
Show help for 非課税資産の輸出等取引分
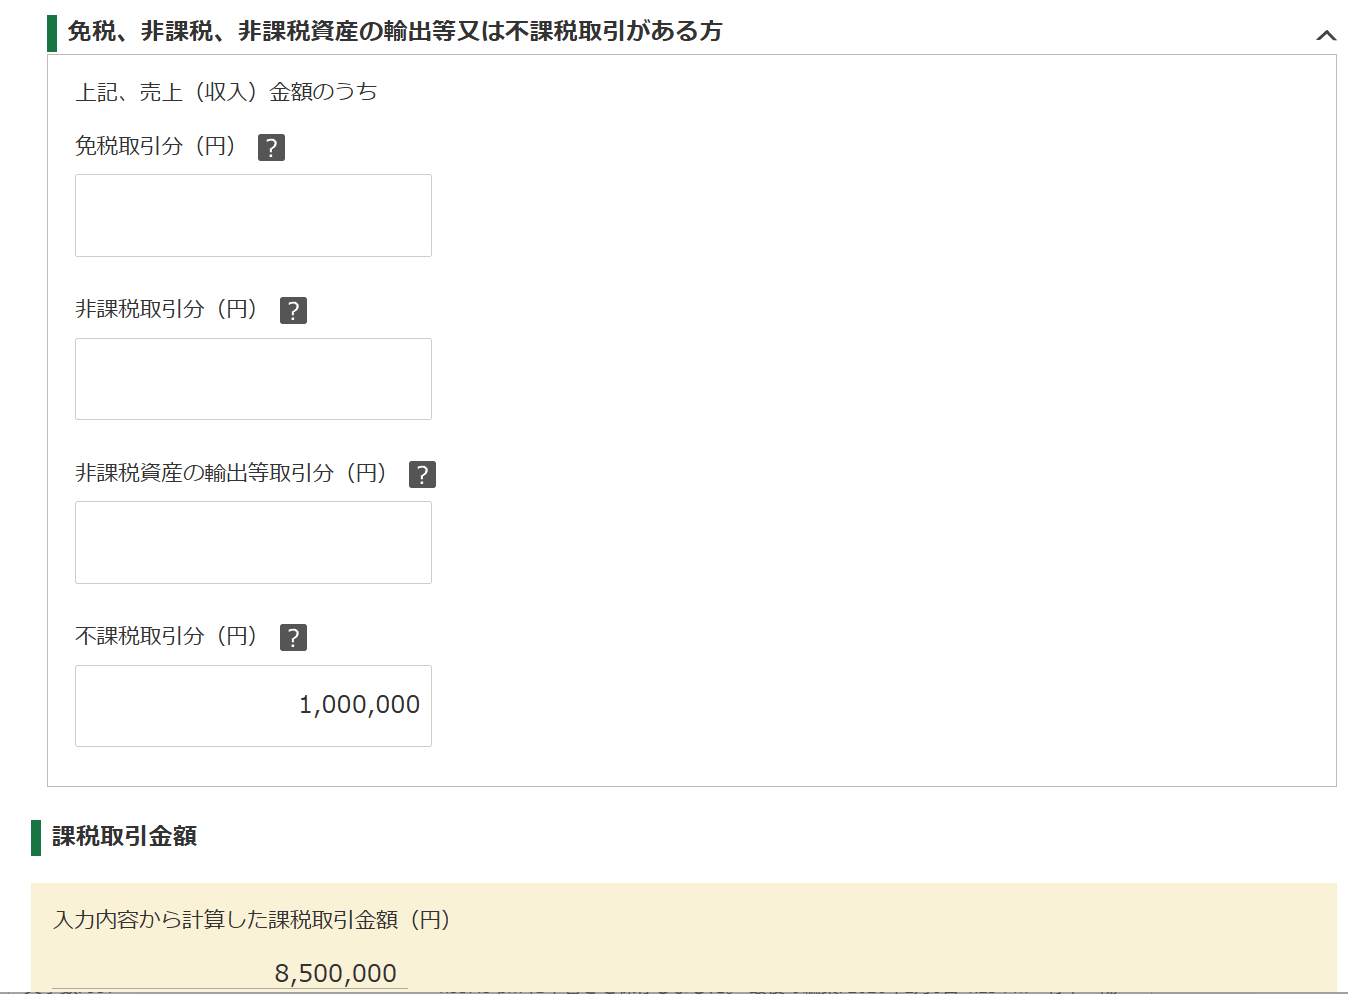pos(422,474)
